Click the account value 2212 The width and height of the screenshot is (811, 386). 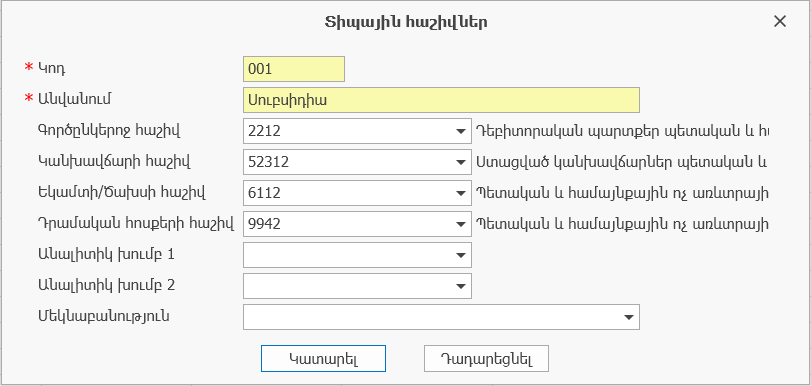tap(264, 131)
